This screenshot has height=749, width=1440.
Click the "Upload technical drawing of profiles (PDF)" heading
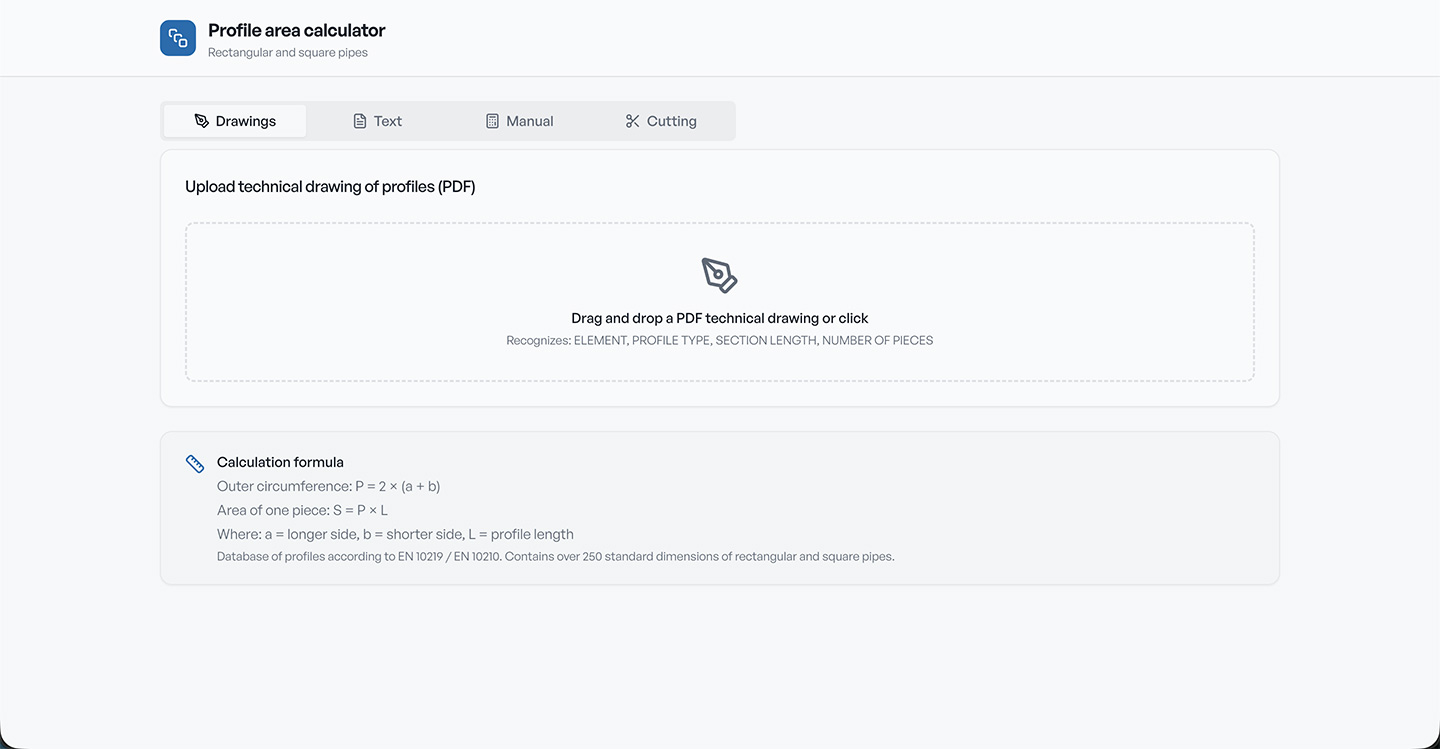tap(330, 187)
